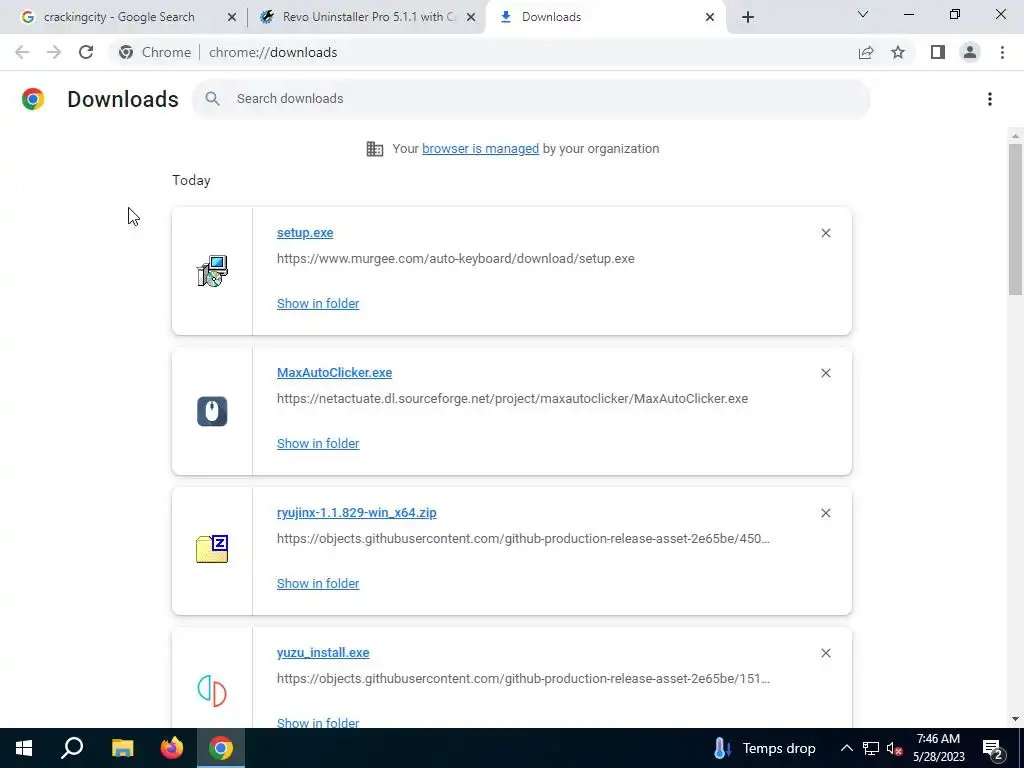
Task: Remove setup.exe from the downloads list
Action: click(826, 233)
